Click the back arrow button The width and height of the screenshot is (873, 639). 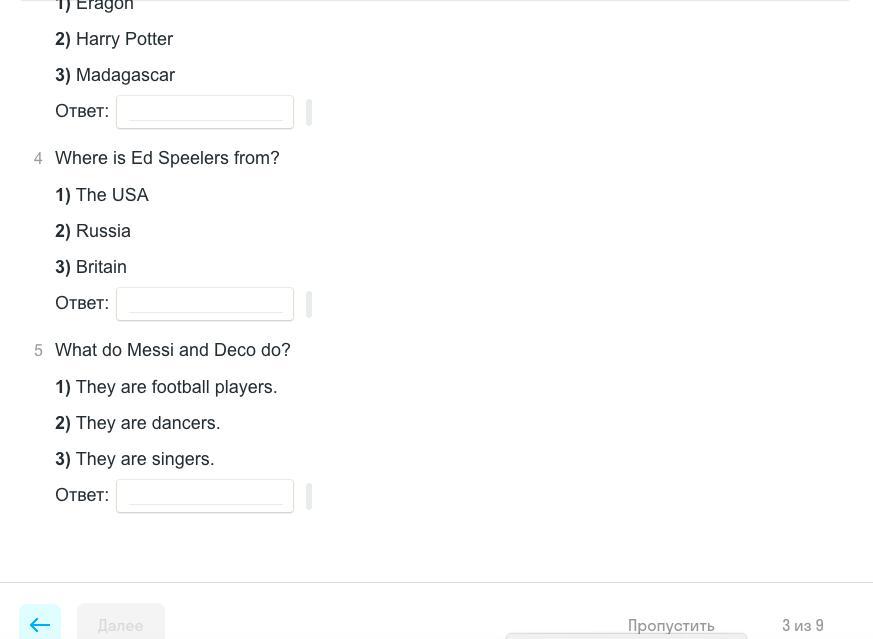coord(40,624)
